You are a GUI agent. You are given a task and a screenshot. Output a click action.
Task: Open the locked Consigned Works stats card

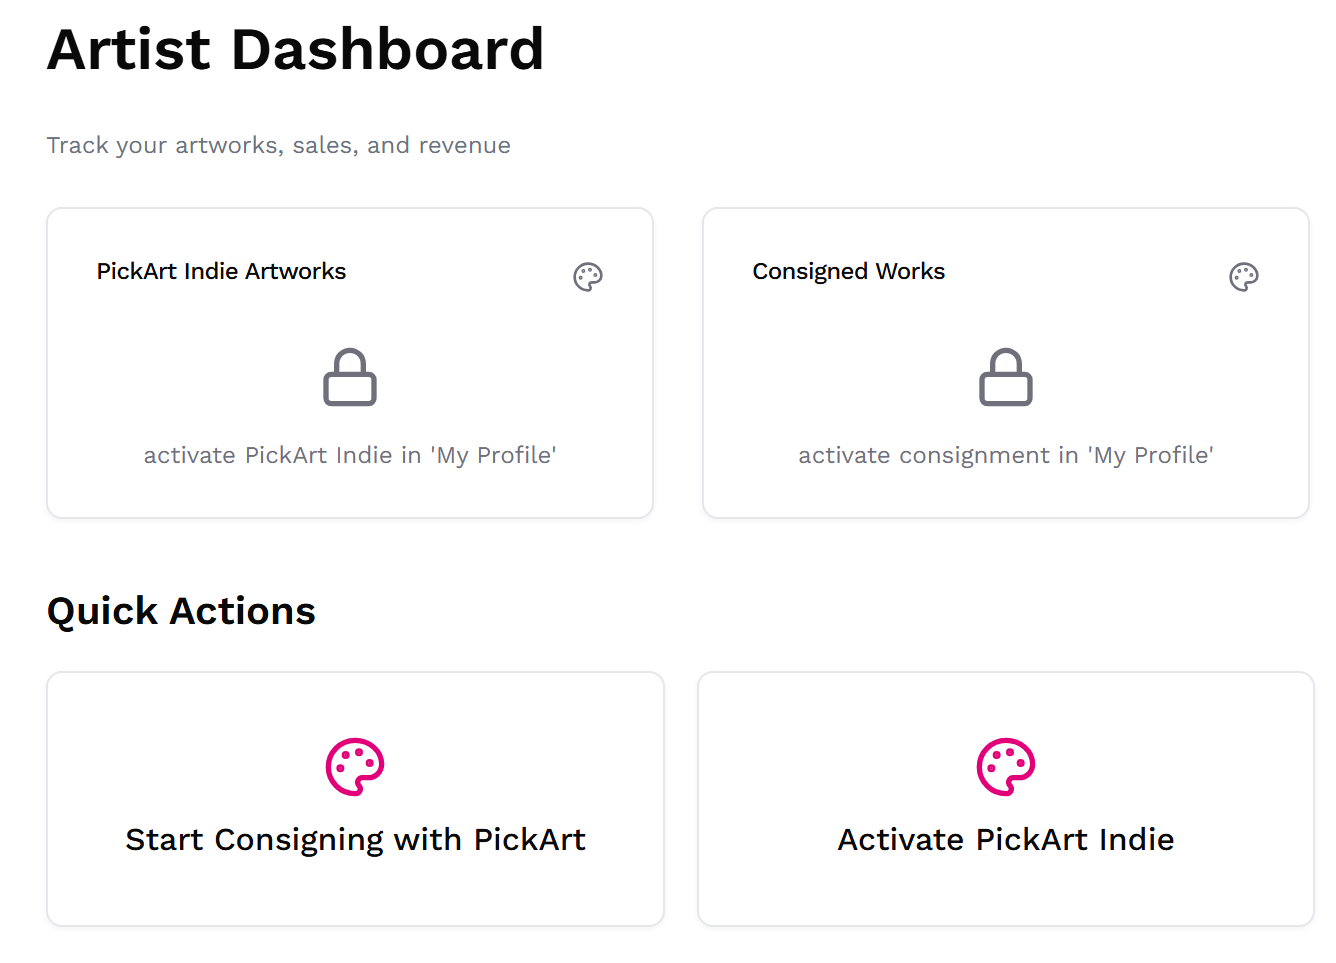coord(1006,330)
